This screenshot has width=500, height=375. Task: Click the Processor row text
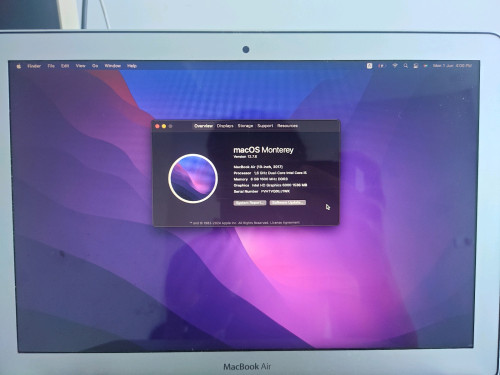coord(270,173)
